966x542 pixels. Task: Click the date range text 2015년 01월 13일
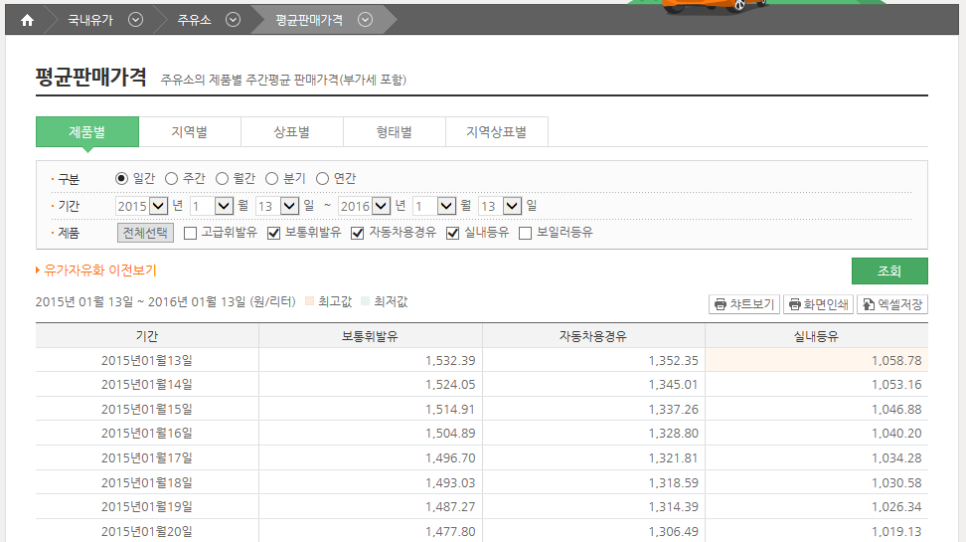tap(84, 302)
